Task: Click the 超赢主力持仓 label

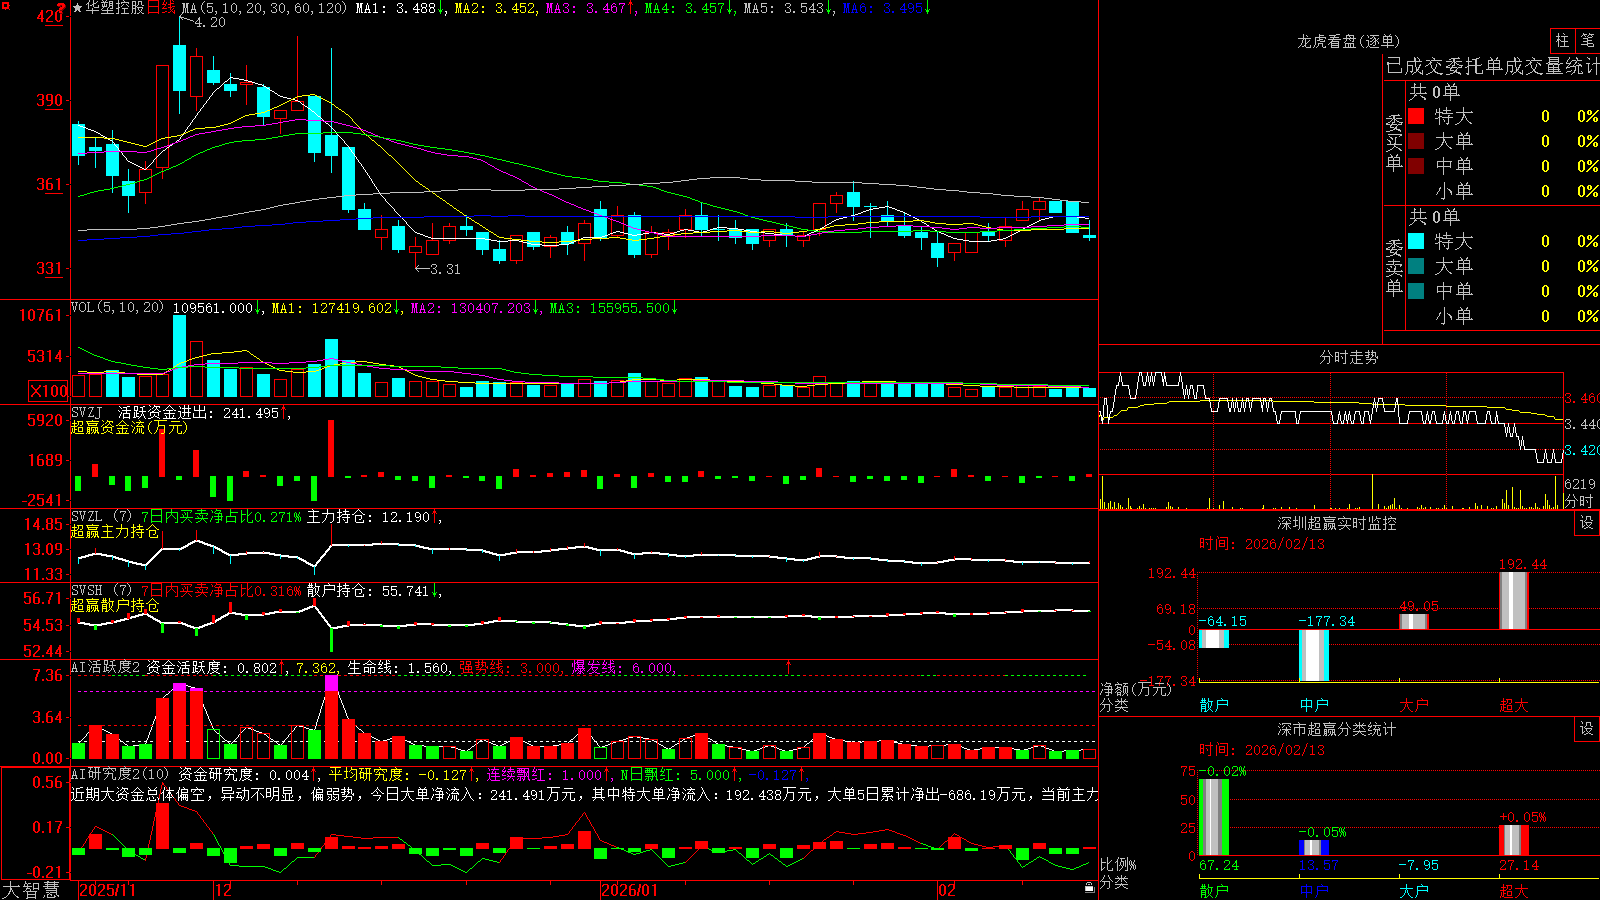Action: pyautogui.click(x=115, y=532)
